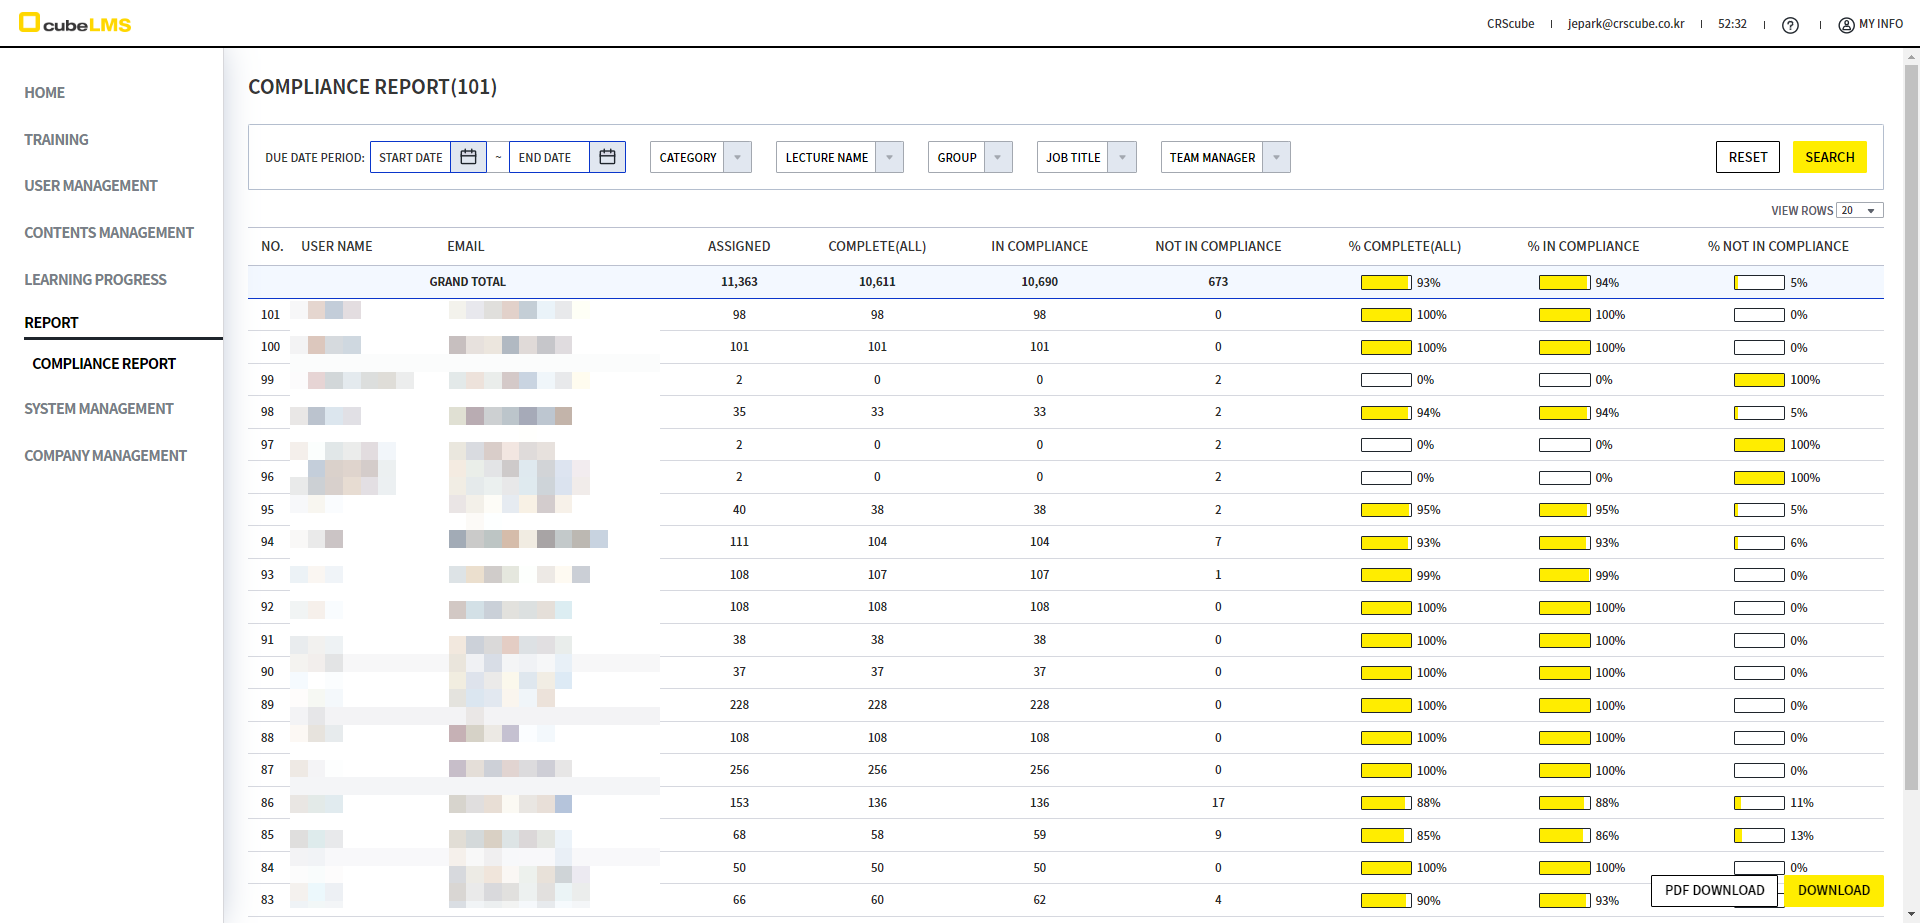Reset the filter fields
Screen dimensions: 1920x923
1747,157
